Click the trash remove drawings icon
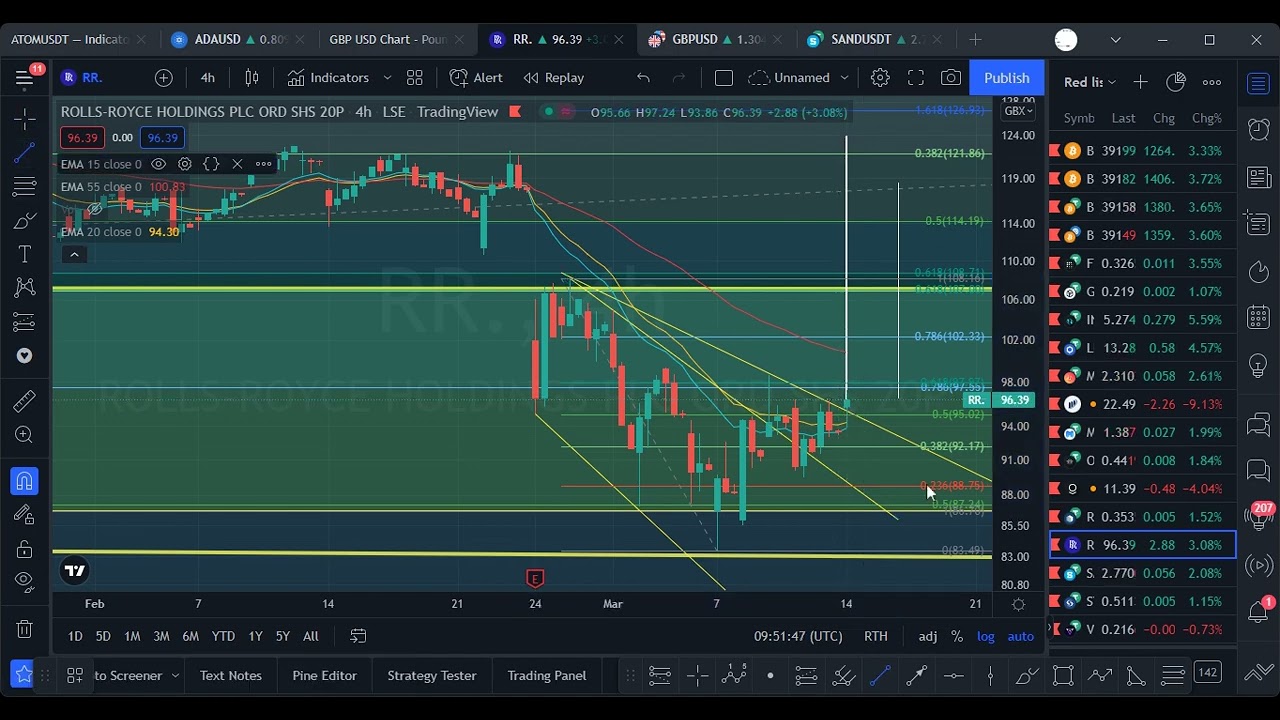Screen dimensions: 1280x720 25,629
